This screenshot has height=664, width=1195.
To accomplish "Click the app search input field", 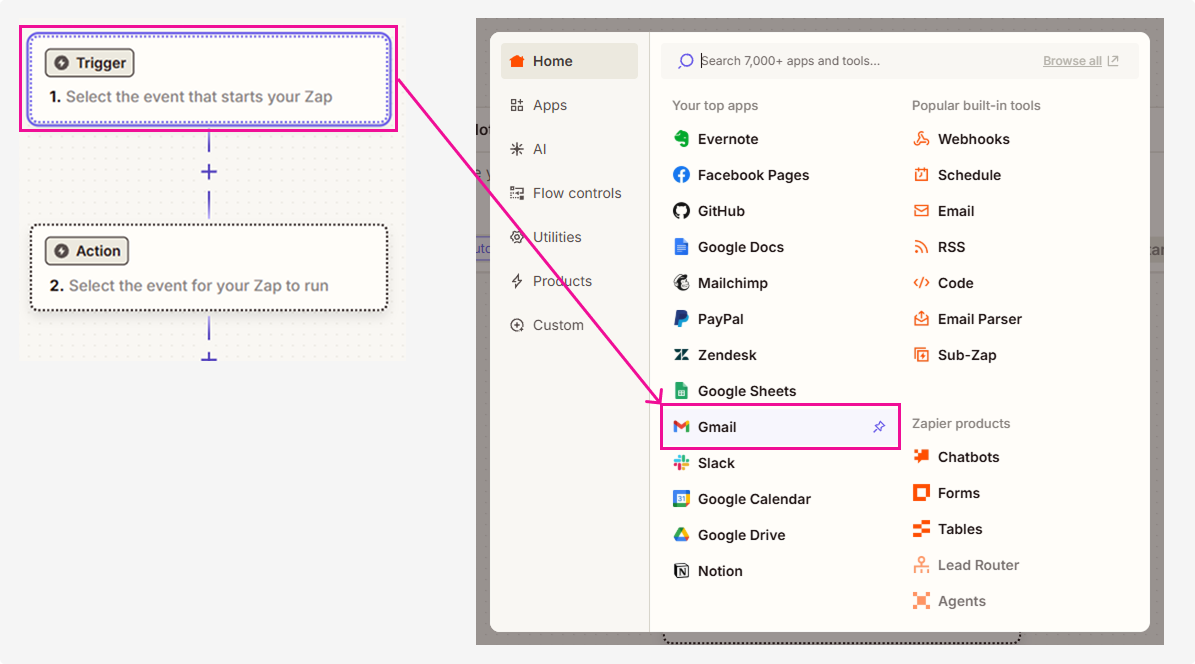I will point(860,61).
